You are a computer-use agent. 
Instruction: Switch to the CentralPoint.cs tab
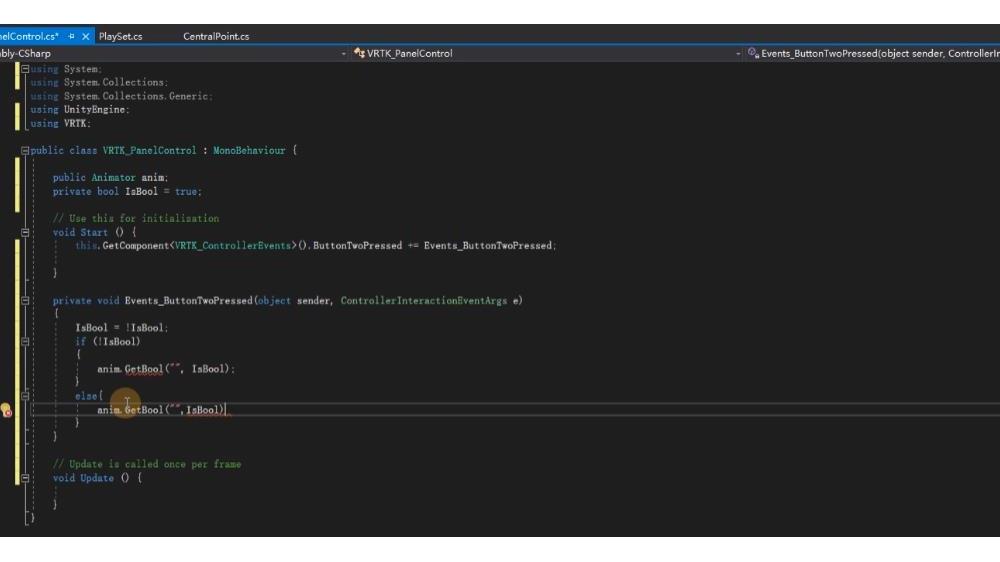pos(216,36)
